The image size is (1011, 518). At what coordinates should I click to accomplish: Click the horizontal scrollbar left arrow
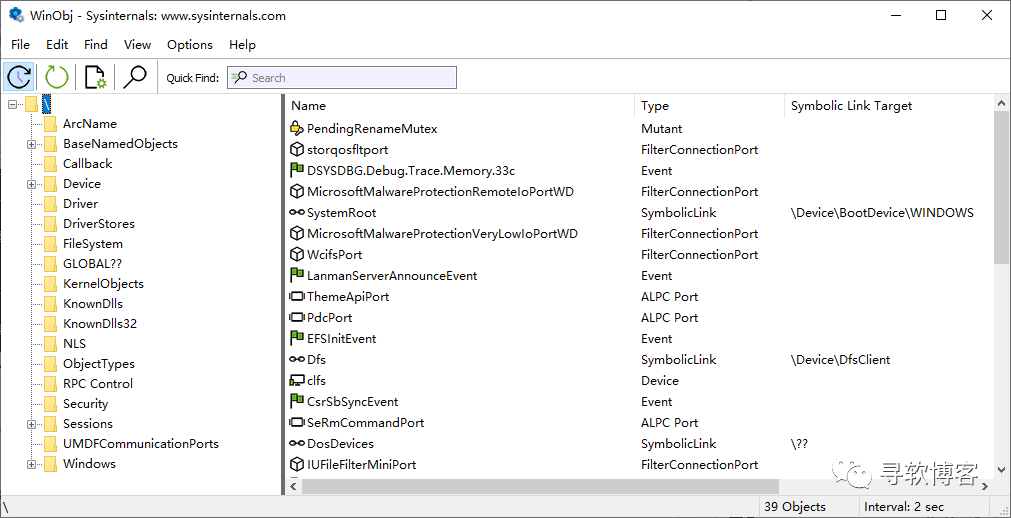click(293, 486)
